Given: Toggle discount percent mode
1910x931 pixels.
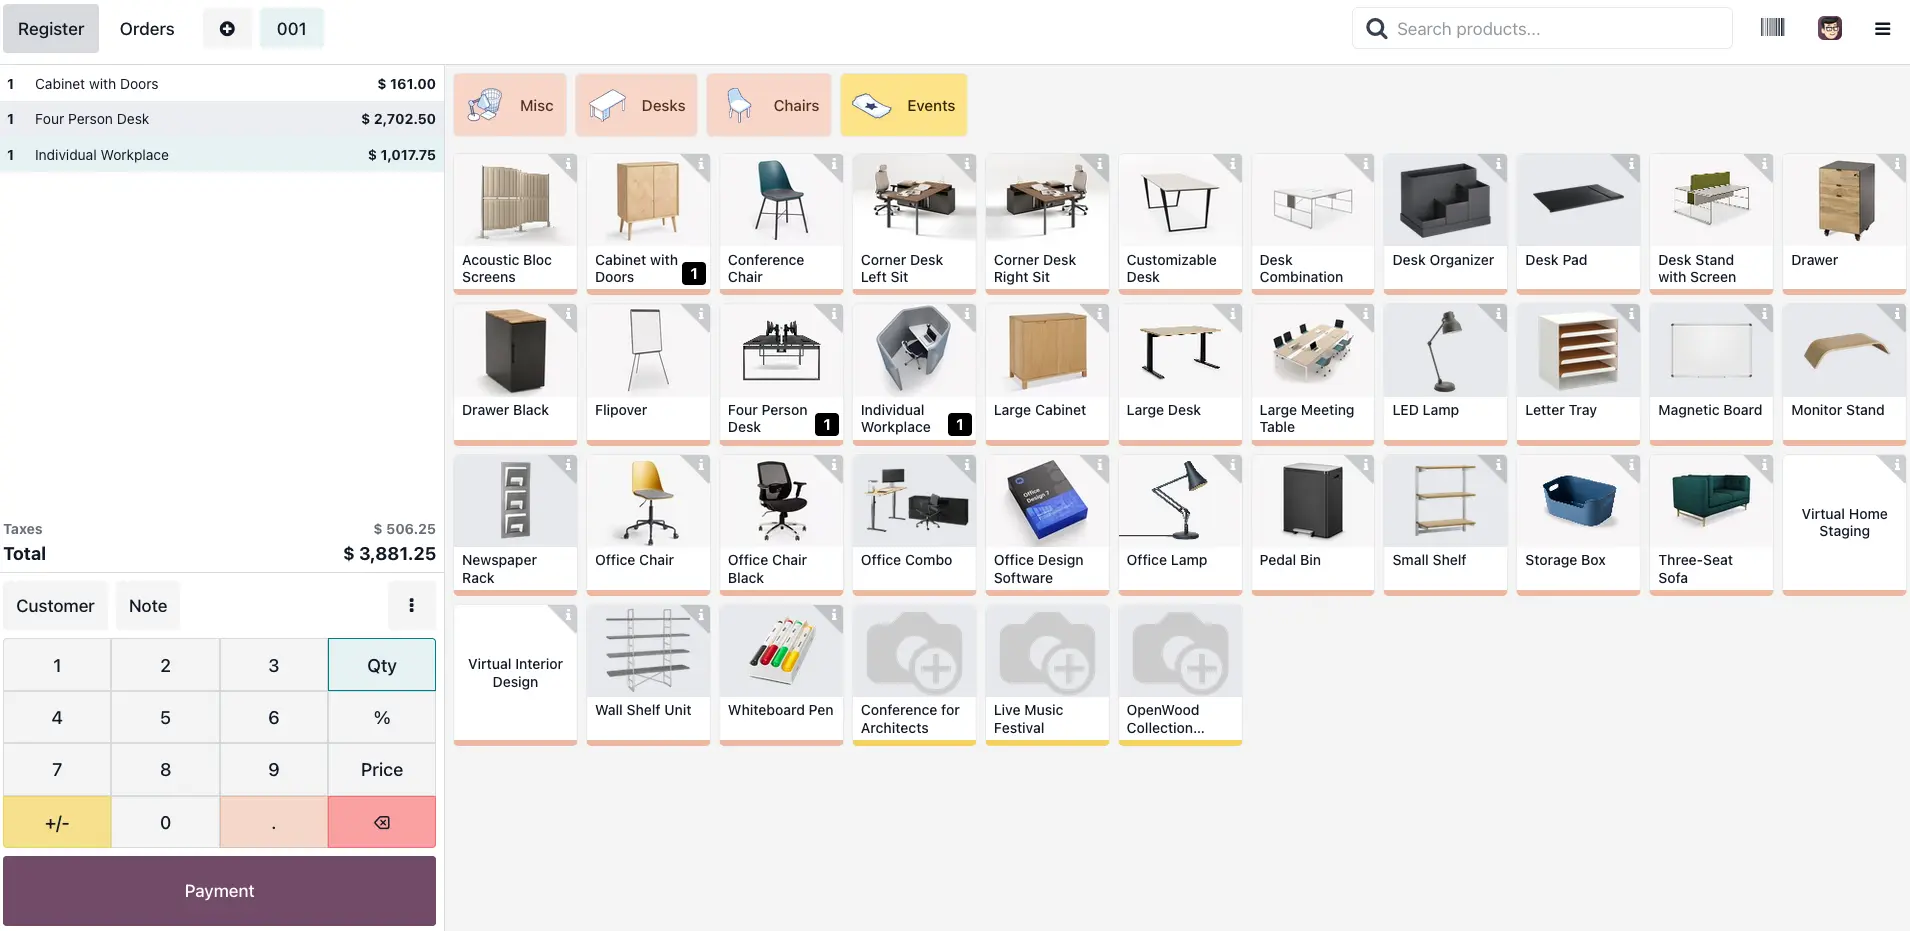Looking at the screenshot, I should 381,717.
